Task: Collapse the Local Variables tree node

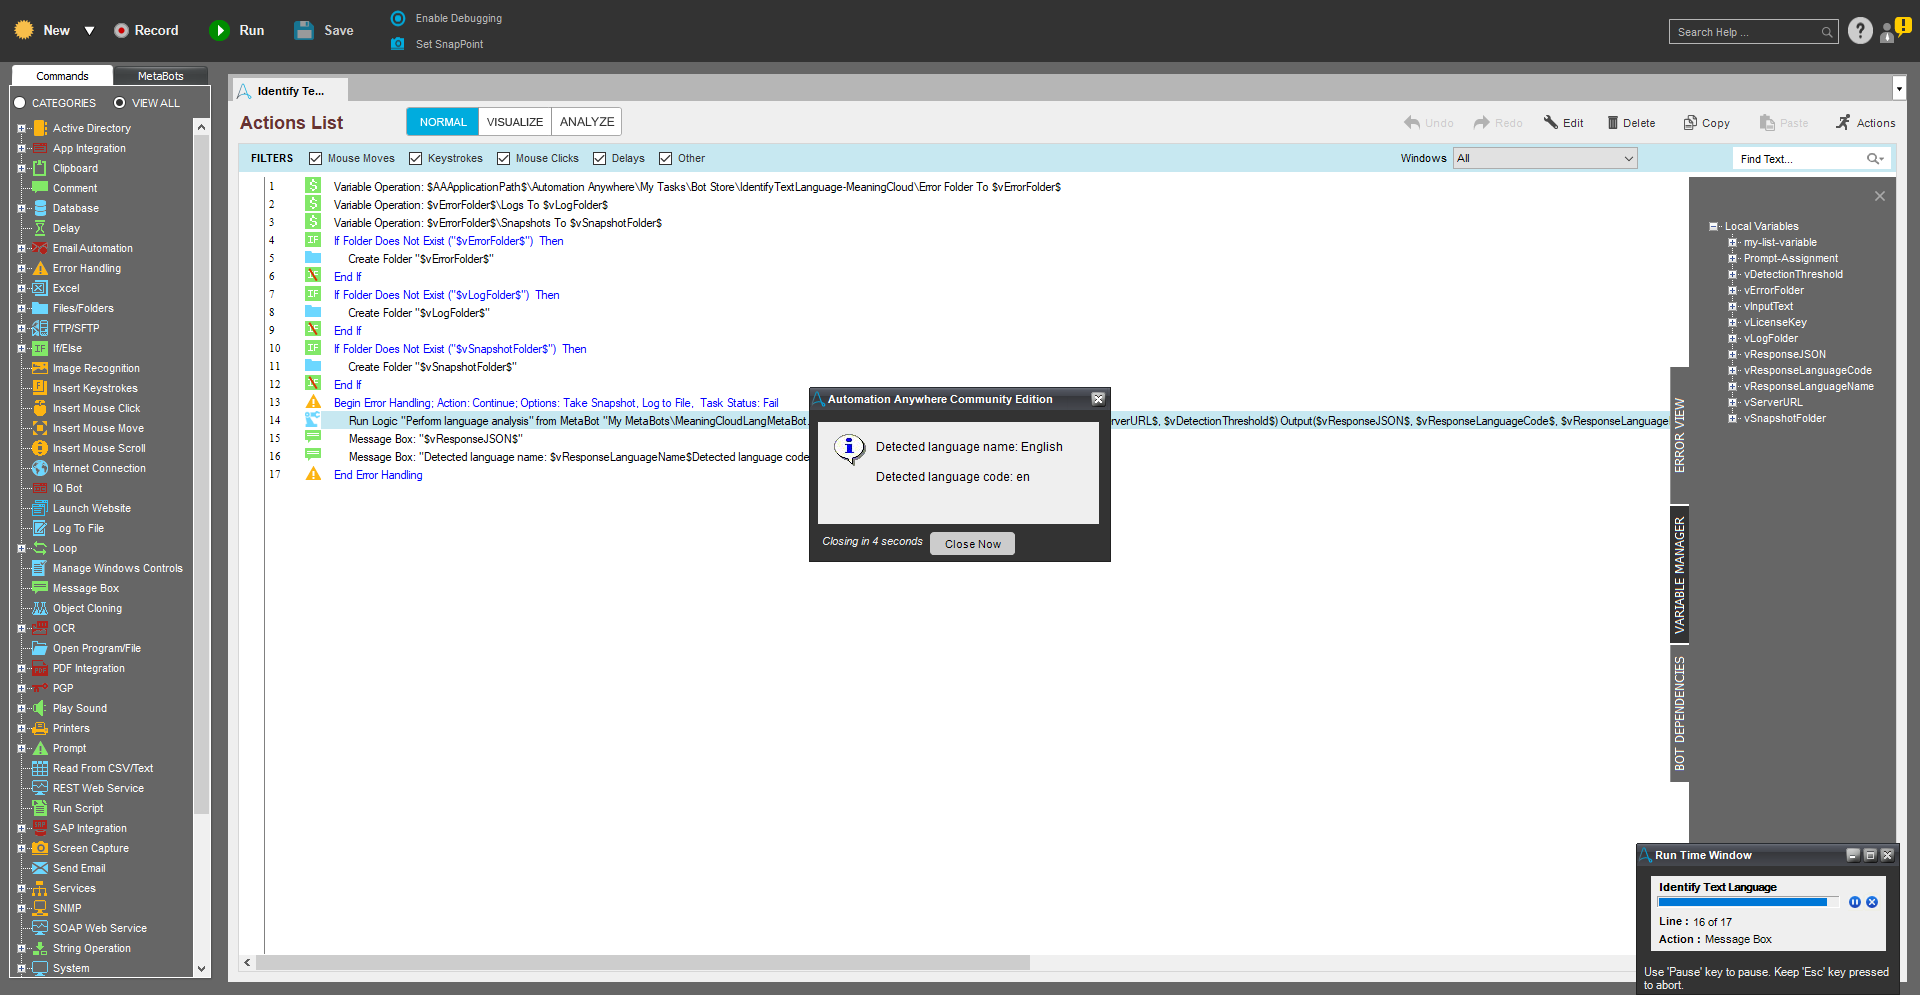Action: tap(1714, 226)
